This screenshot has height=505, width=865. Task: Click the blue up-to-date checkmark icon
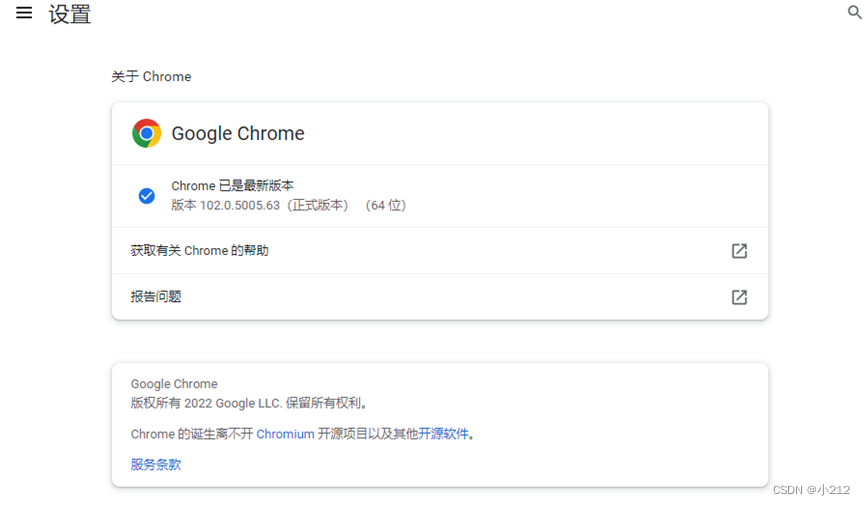tap(147, 195)
